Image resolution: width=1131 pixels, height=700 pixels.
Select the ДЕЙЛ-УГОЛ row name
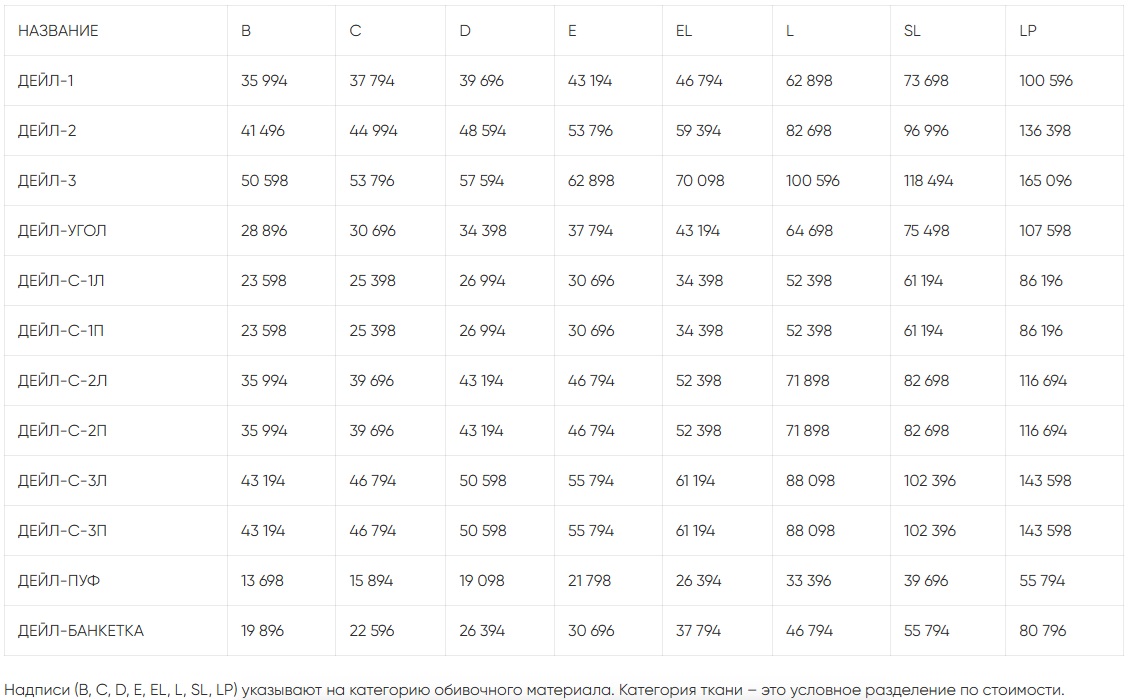click(x=62, y=231)
